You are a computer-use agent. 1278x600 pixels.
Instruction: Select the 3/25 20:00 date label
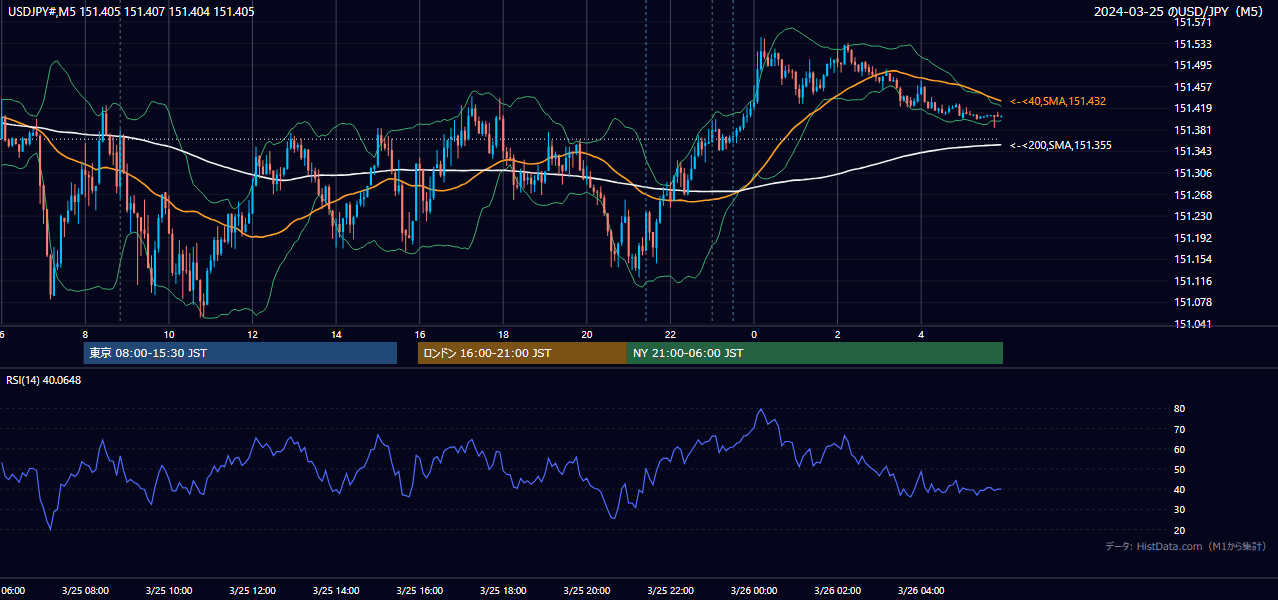(x=587, y=591)
